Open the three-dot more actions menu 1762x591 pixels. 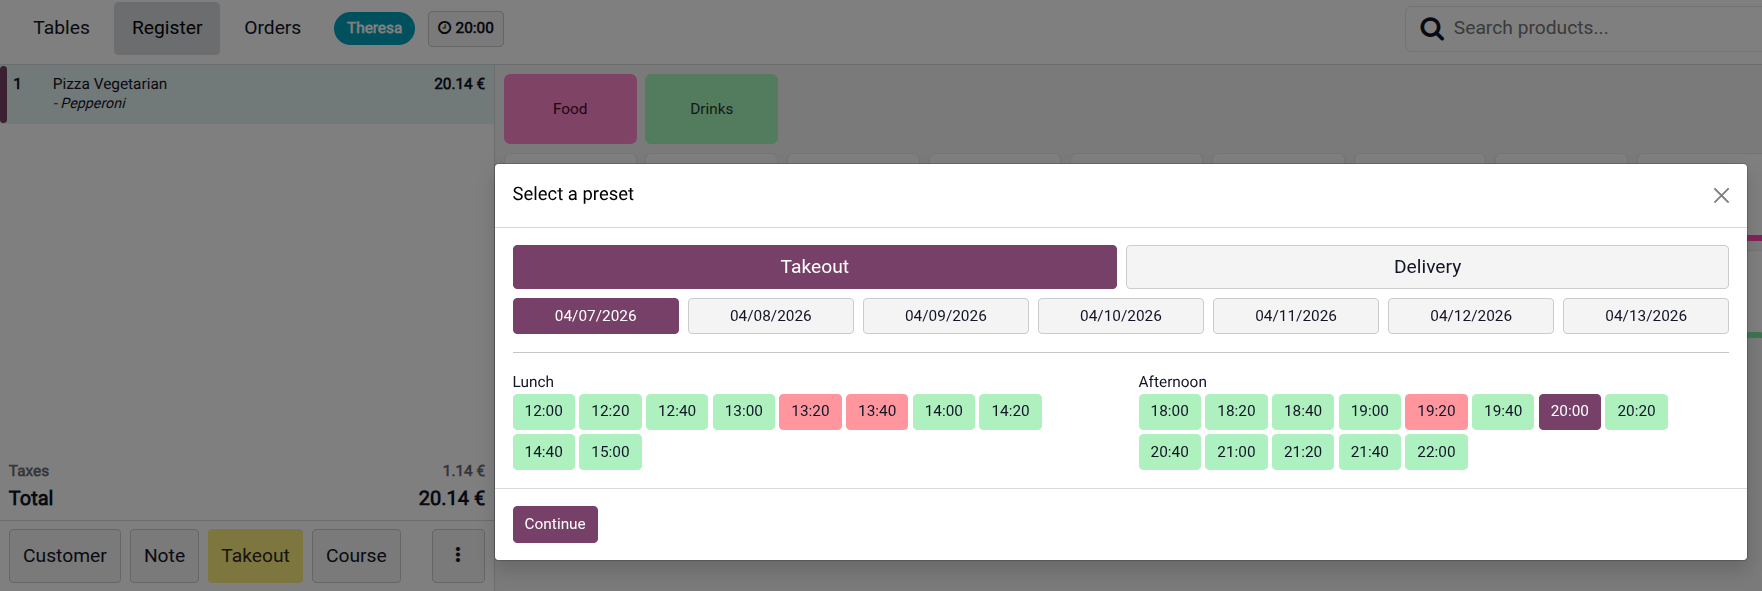[x=458, y=555]
